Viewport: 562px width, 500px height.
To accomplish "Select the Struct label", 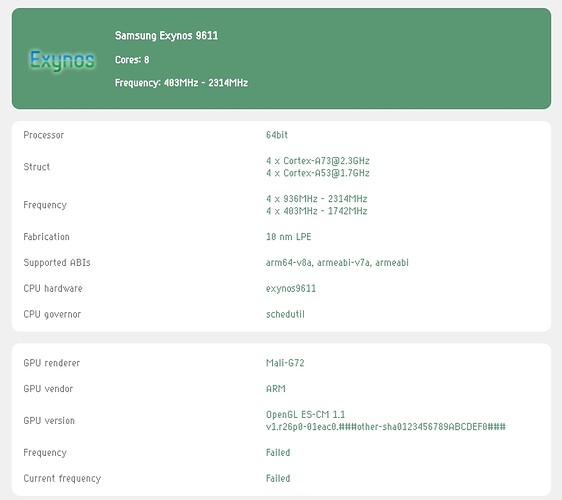I will [x=37, y=167].
